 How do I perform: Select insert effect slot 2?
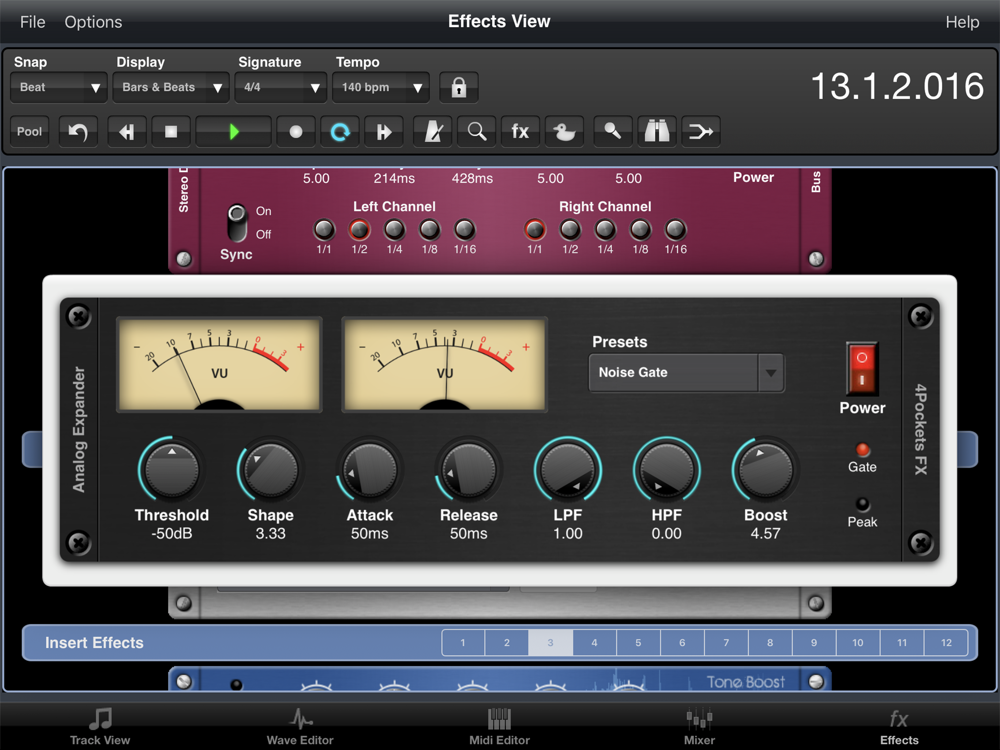pyautogui.click(x=507, y=643)
